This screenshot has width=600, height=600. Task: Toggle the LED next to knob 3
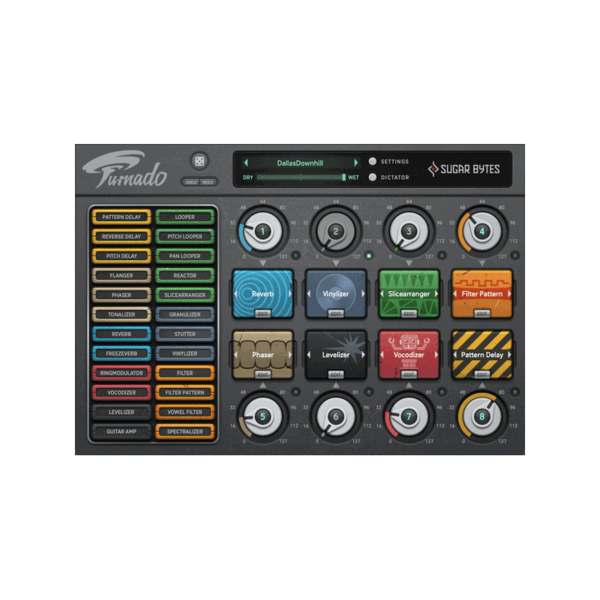click(442, 255)
